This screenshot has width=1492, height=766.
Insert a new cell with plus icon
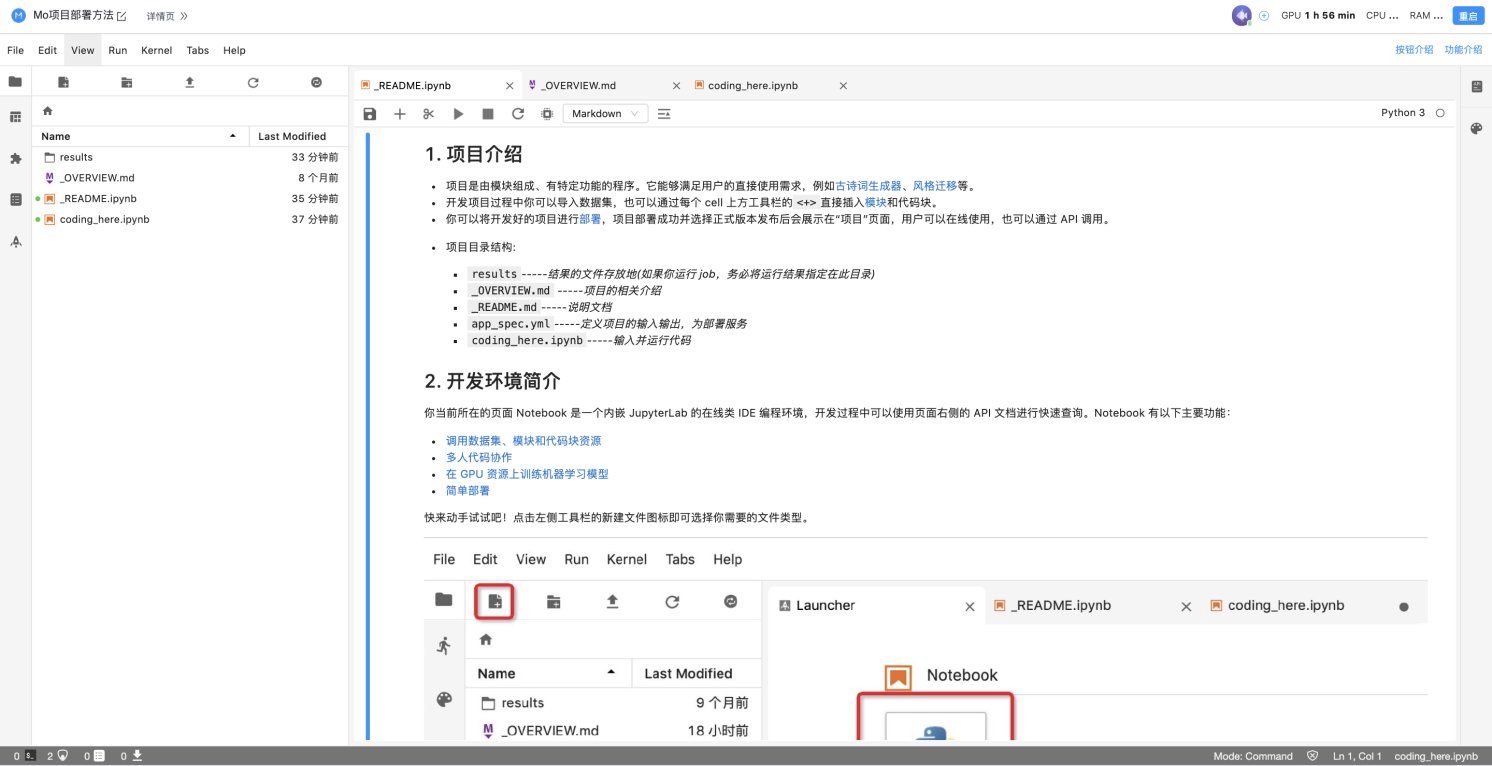click(x=400, y=114)
